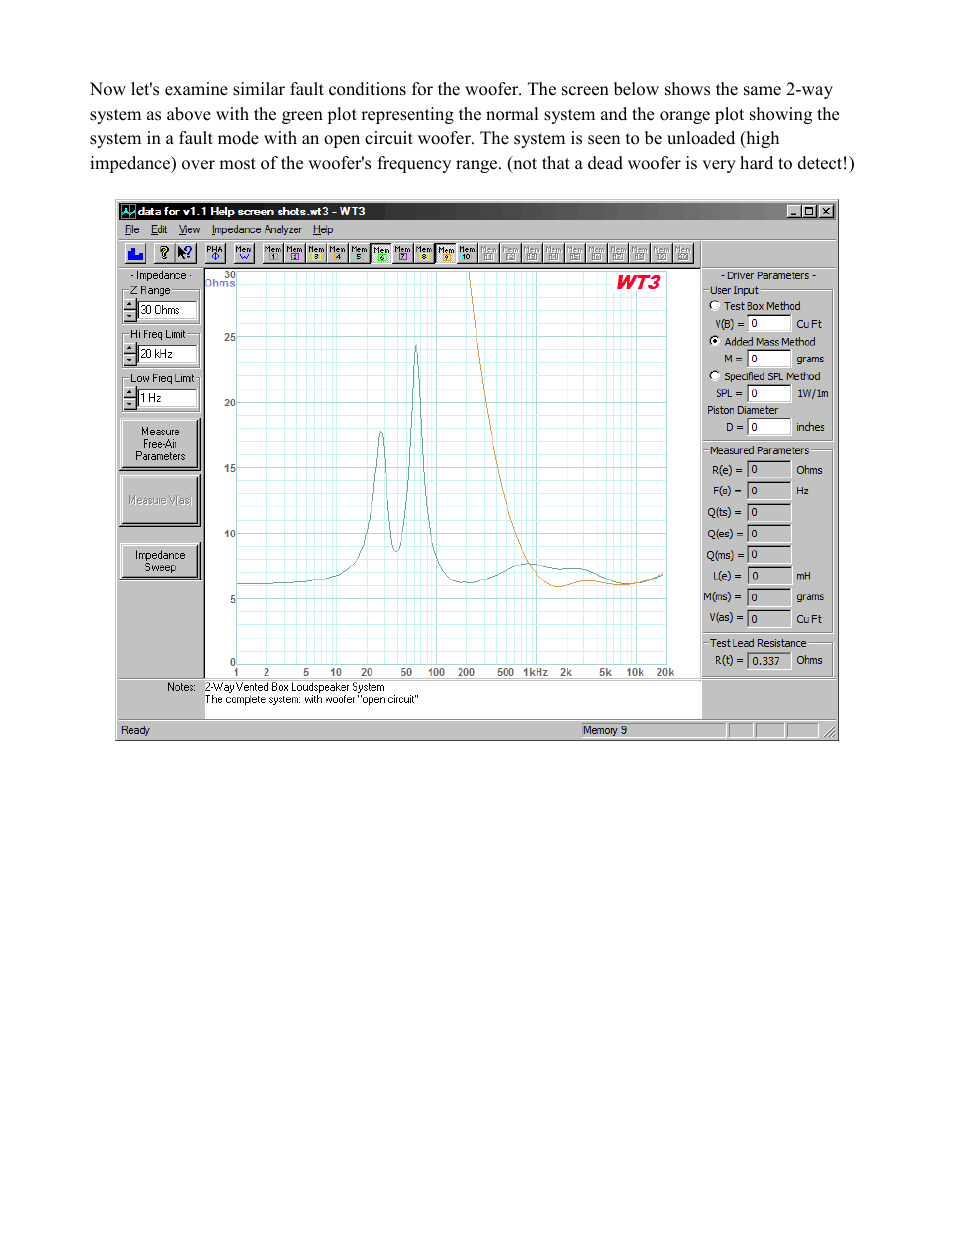
Task: Click the L(e) mH measured field
Action: [x=769, y=576]
